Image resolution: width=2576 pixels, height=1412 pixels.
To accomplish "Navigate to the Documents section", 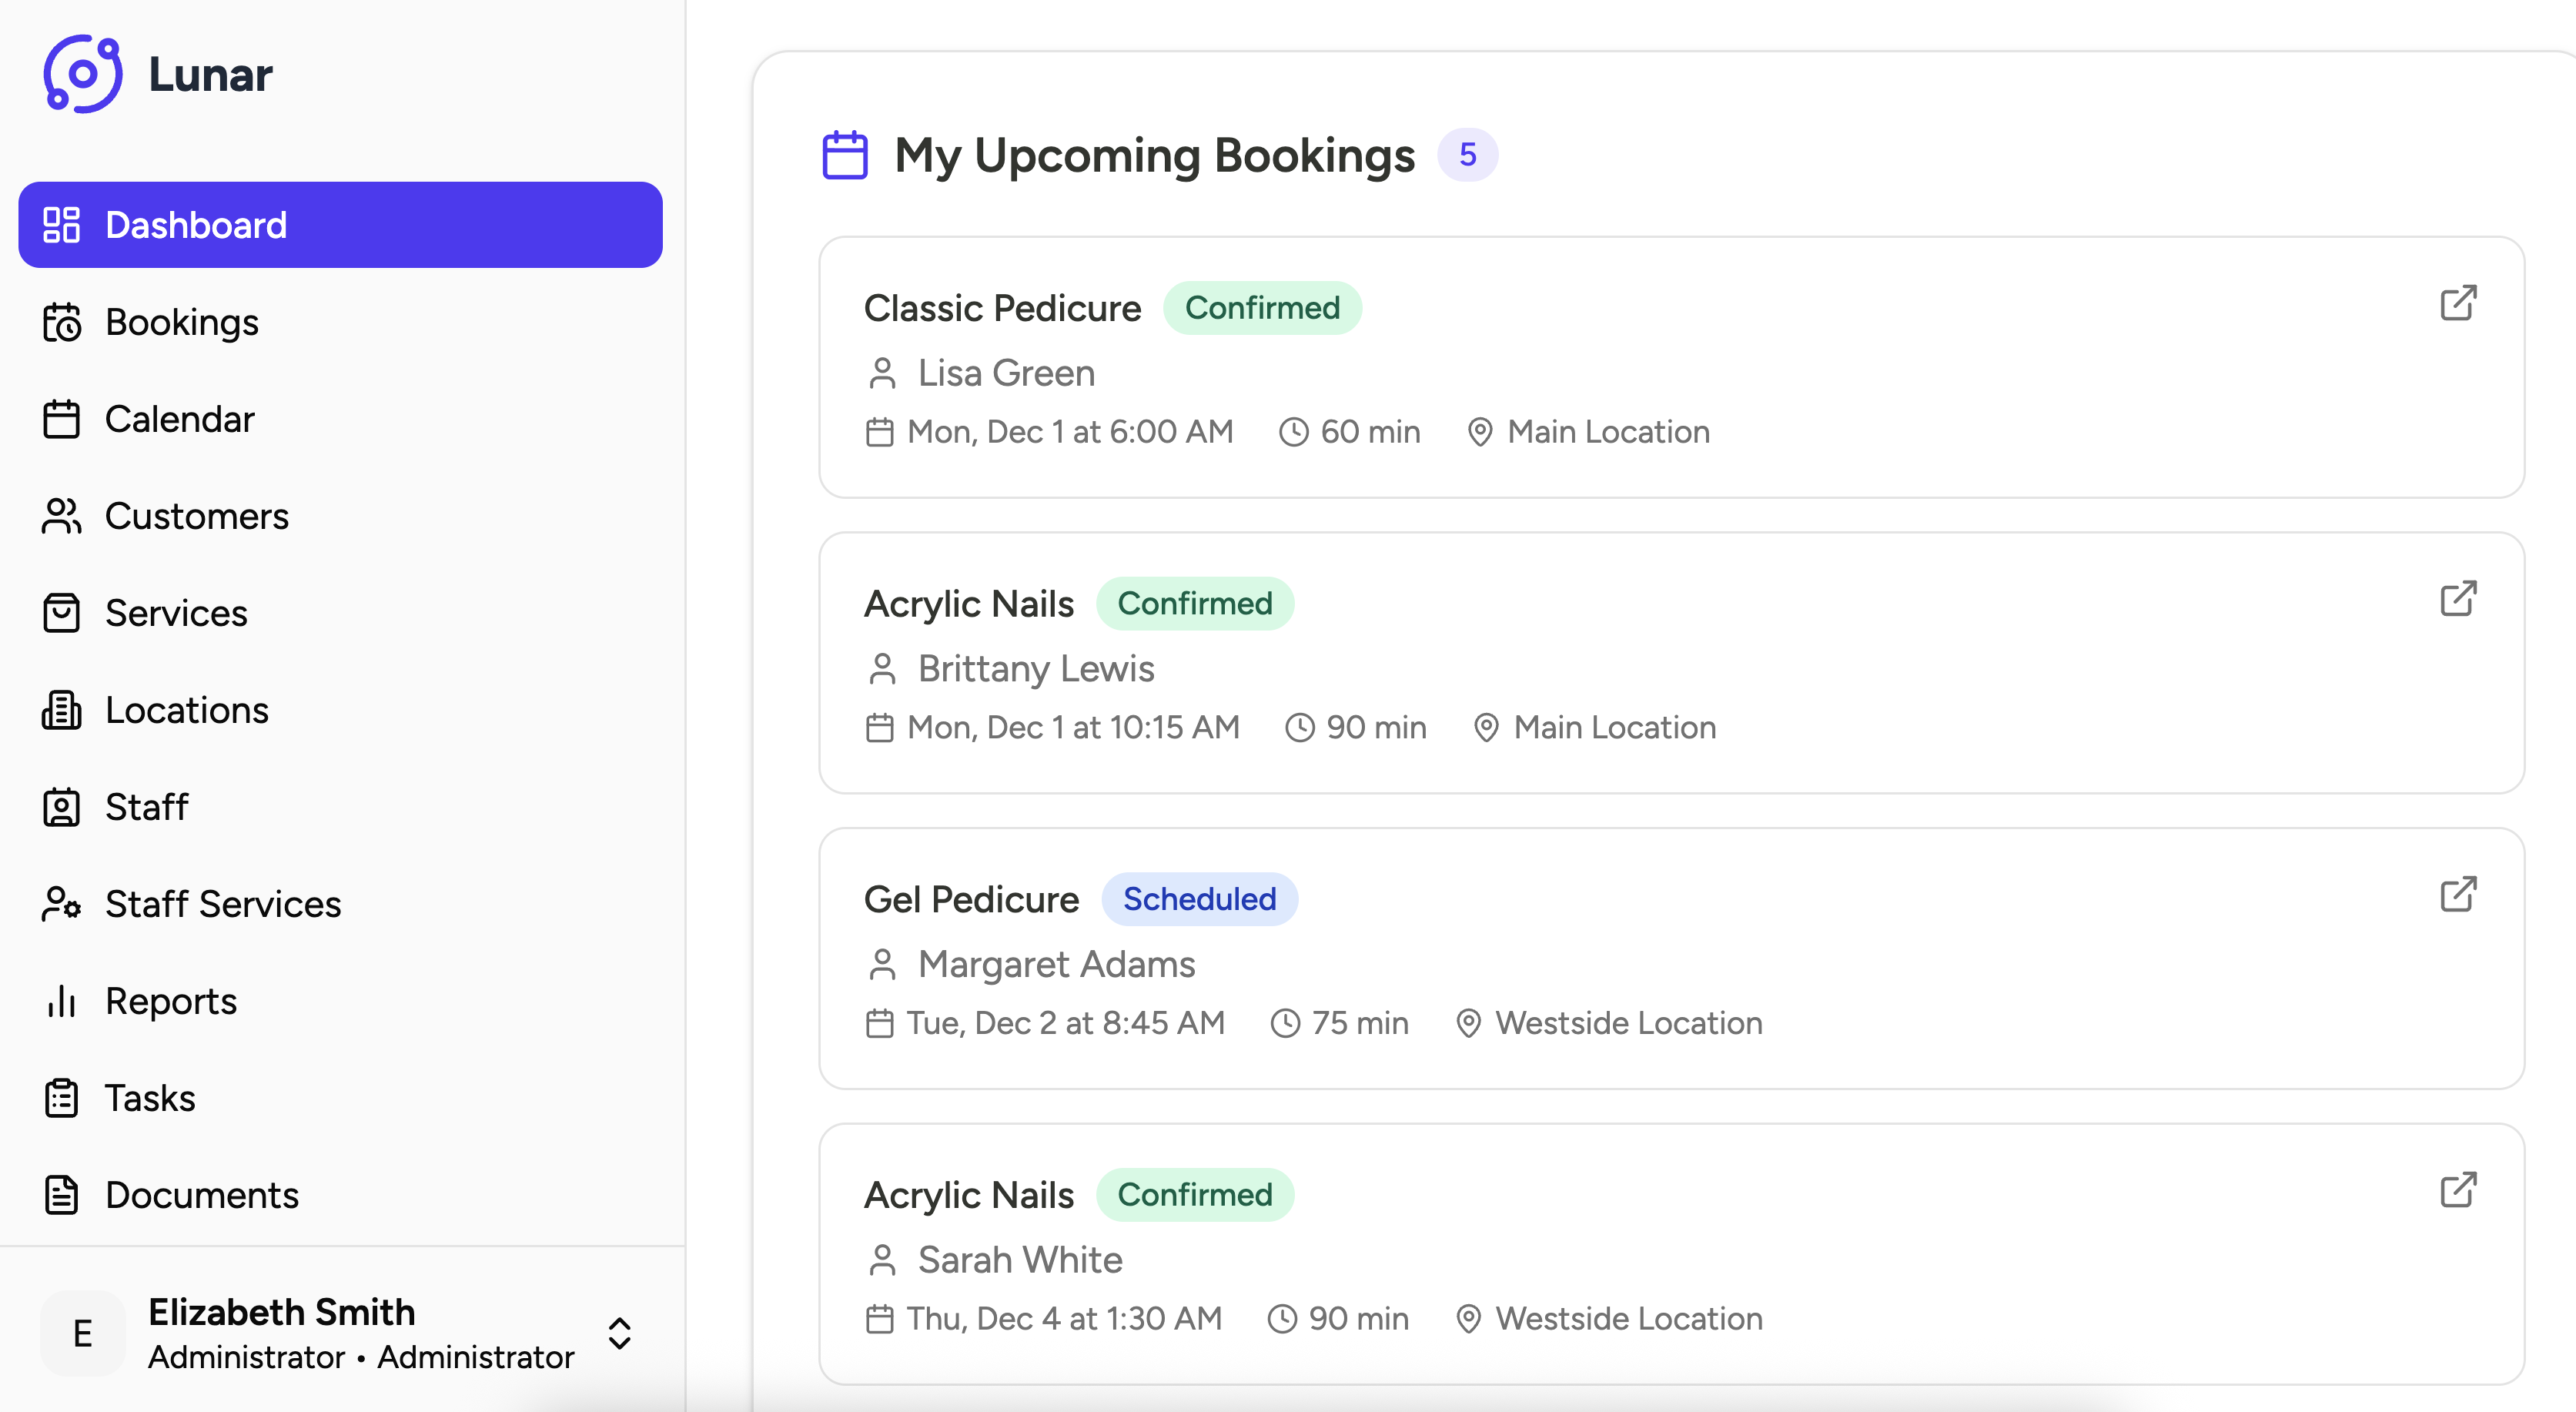I will tap(202, 1195).
